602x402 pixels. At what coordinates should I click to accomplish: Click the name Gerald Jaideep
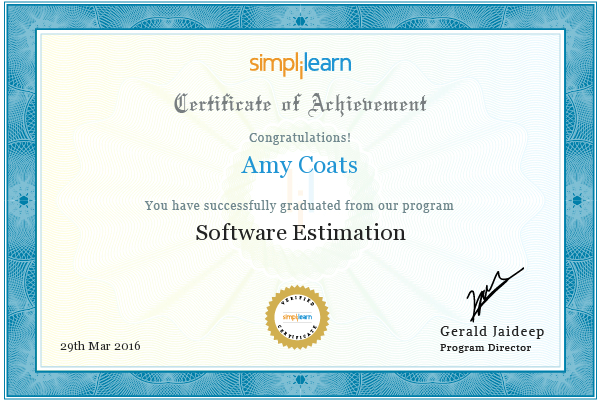492,331
